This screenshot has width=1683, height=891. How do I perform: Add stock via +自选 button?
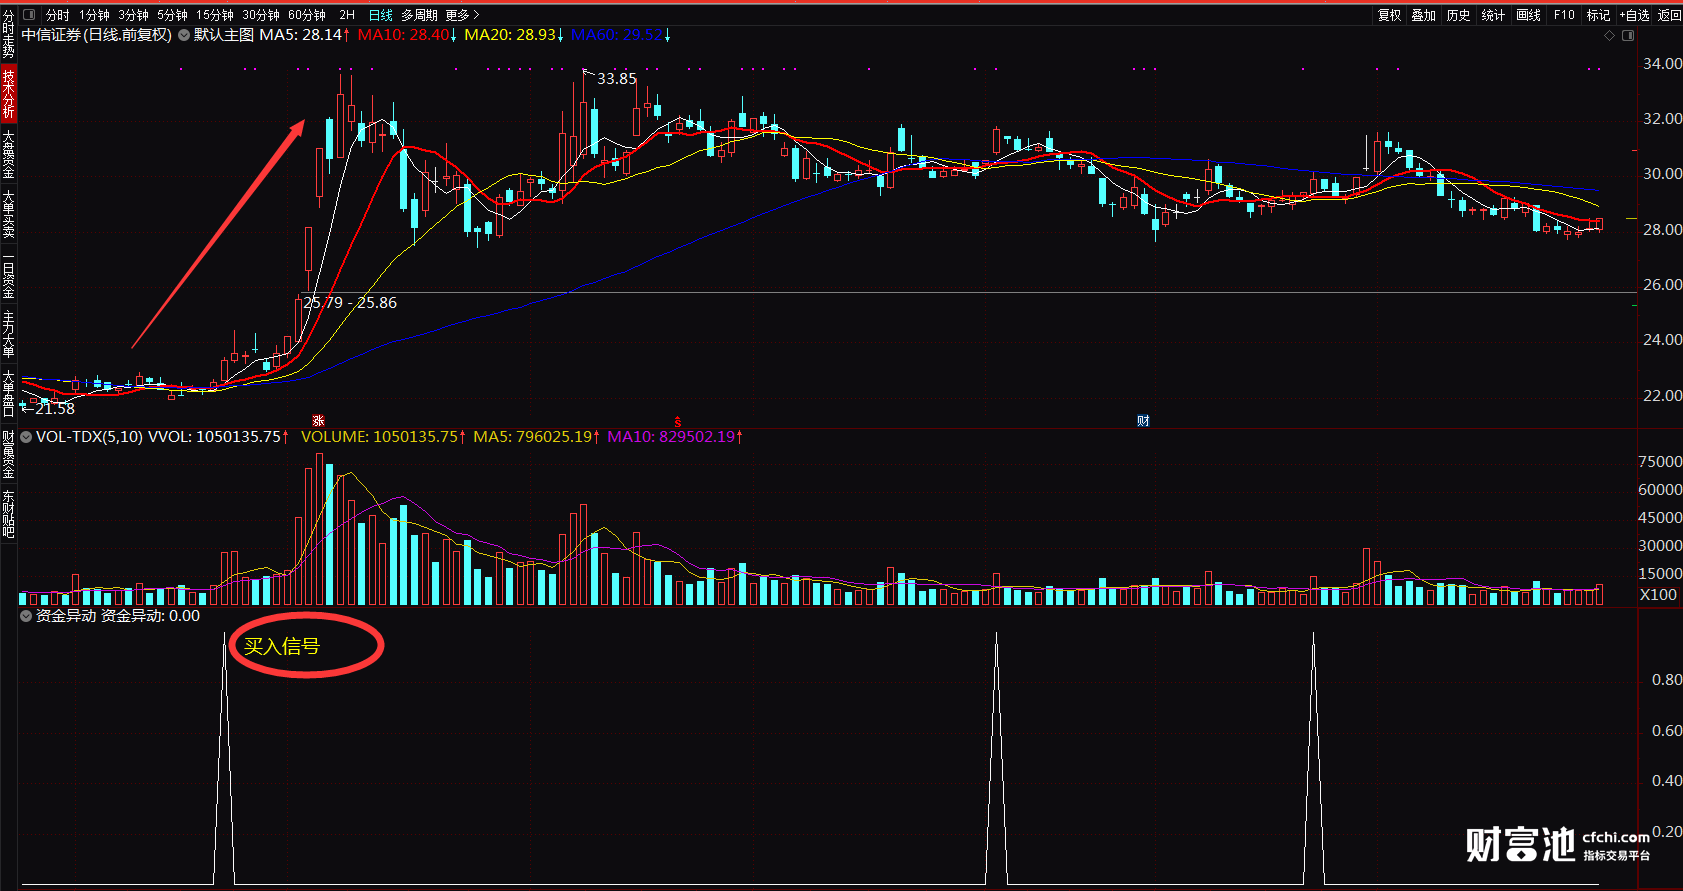1635,15
